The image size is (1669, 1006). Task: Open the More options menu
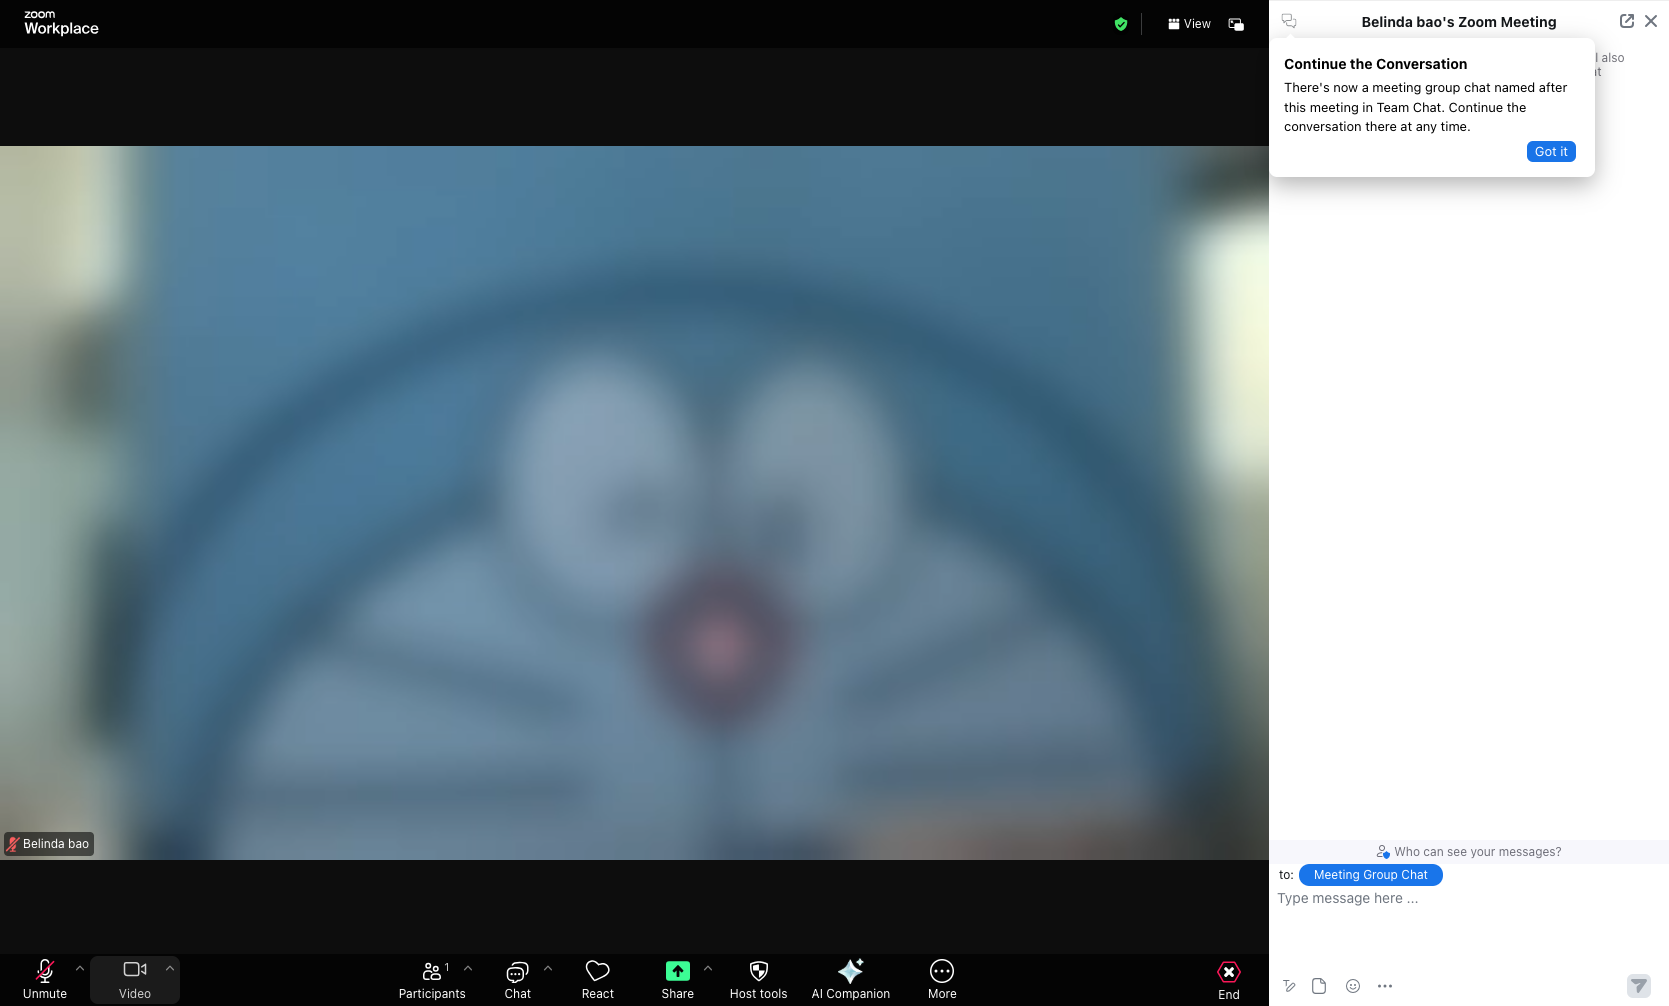(x=942, y=979)
